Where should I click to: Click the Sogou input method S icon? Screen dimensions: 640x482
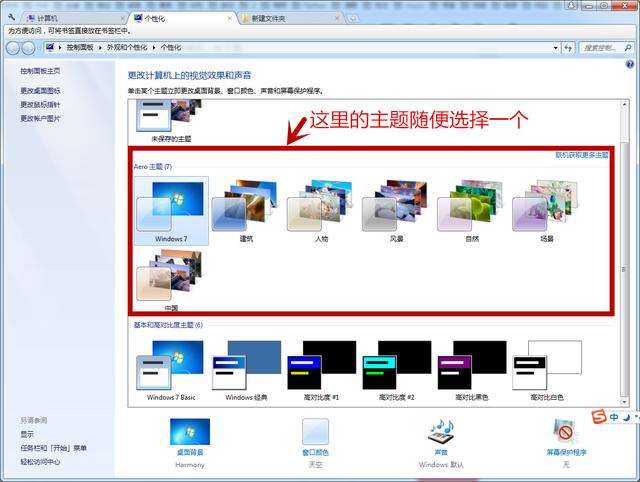click(x=599, y=417)
